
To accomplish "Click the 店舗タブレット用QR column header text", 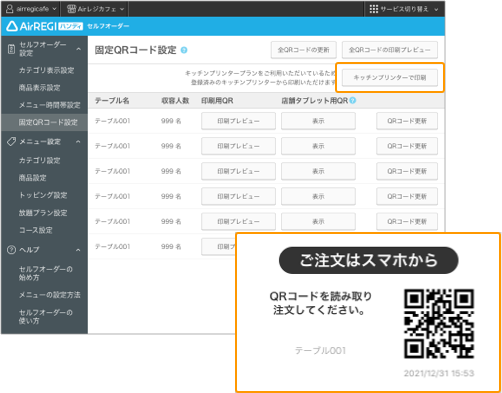I will coord(315,101).
